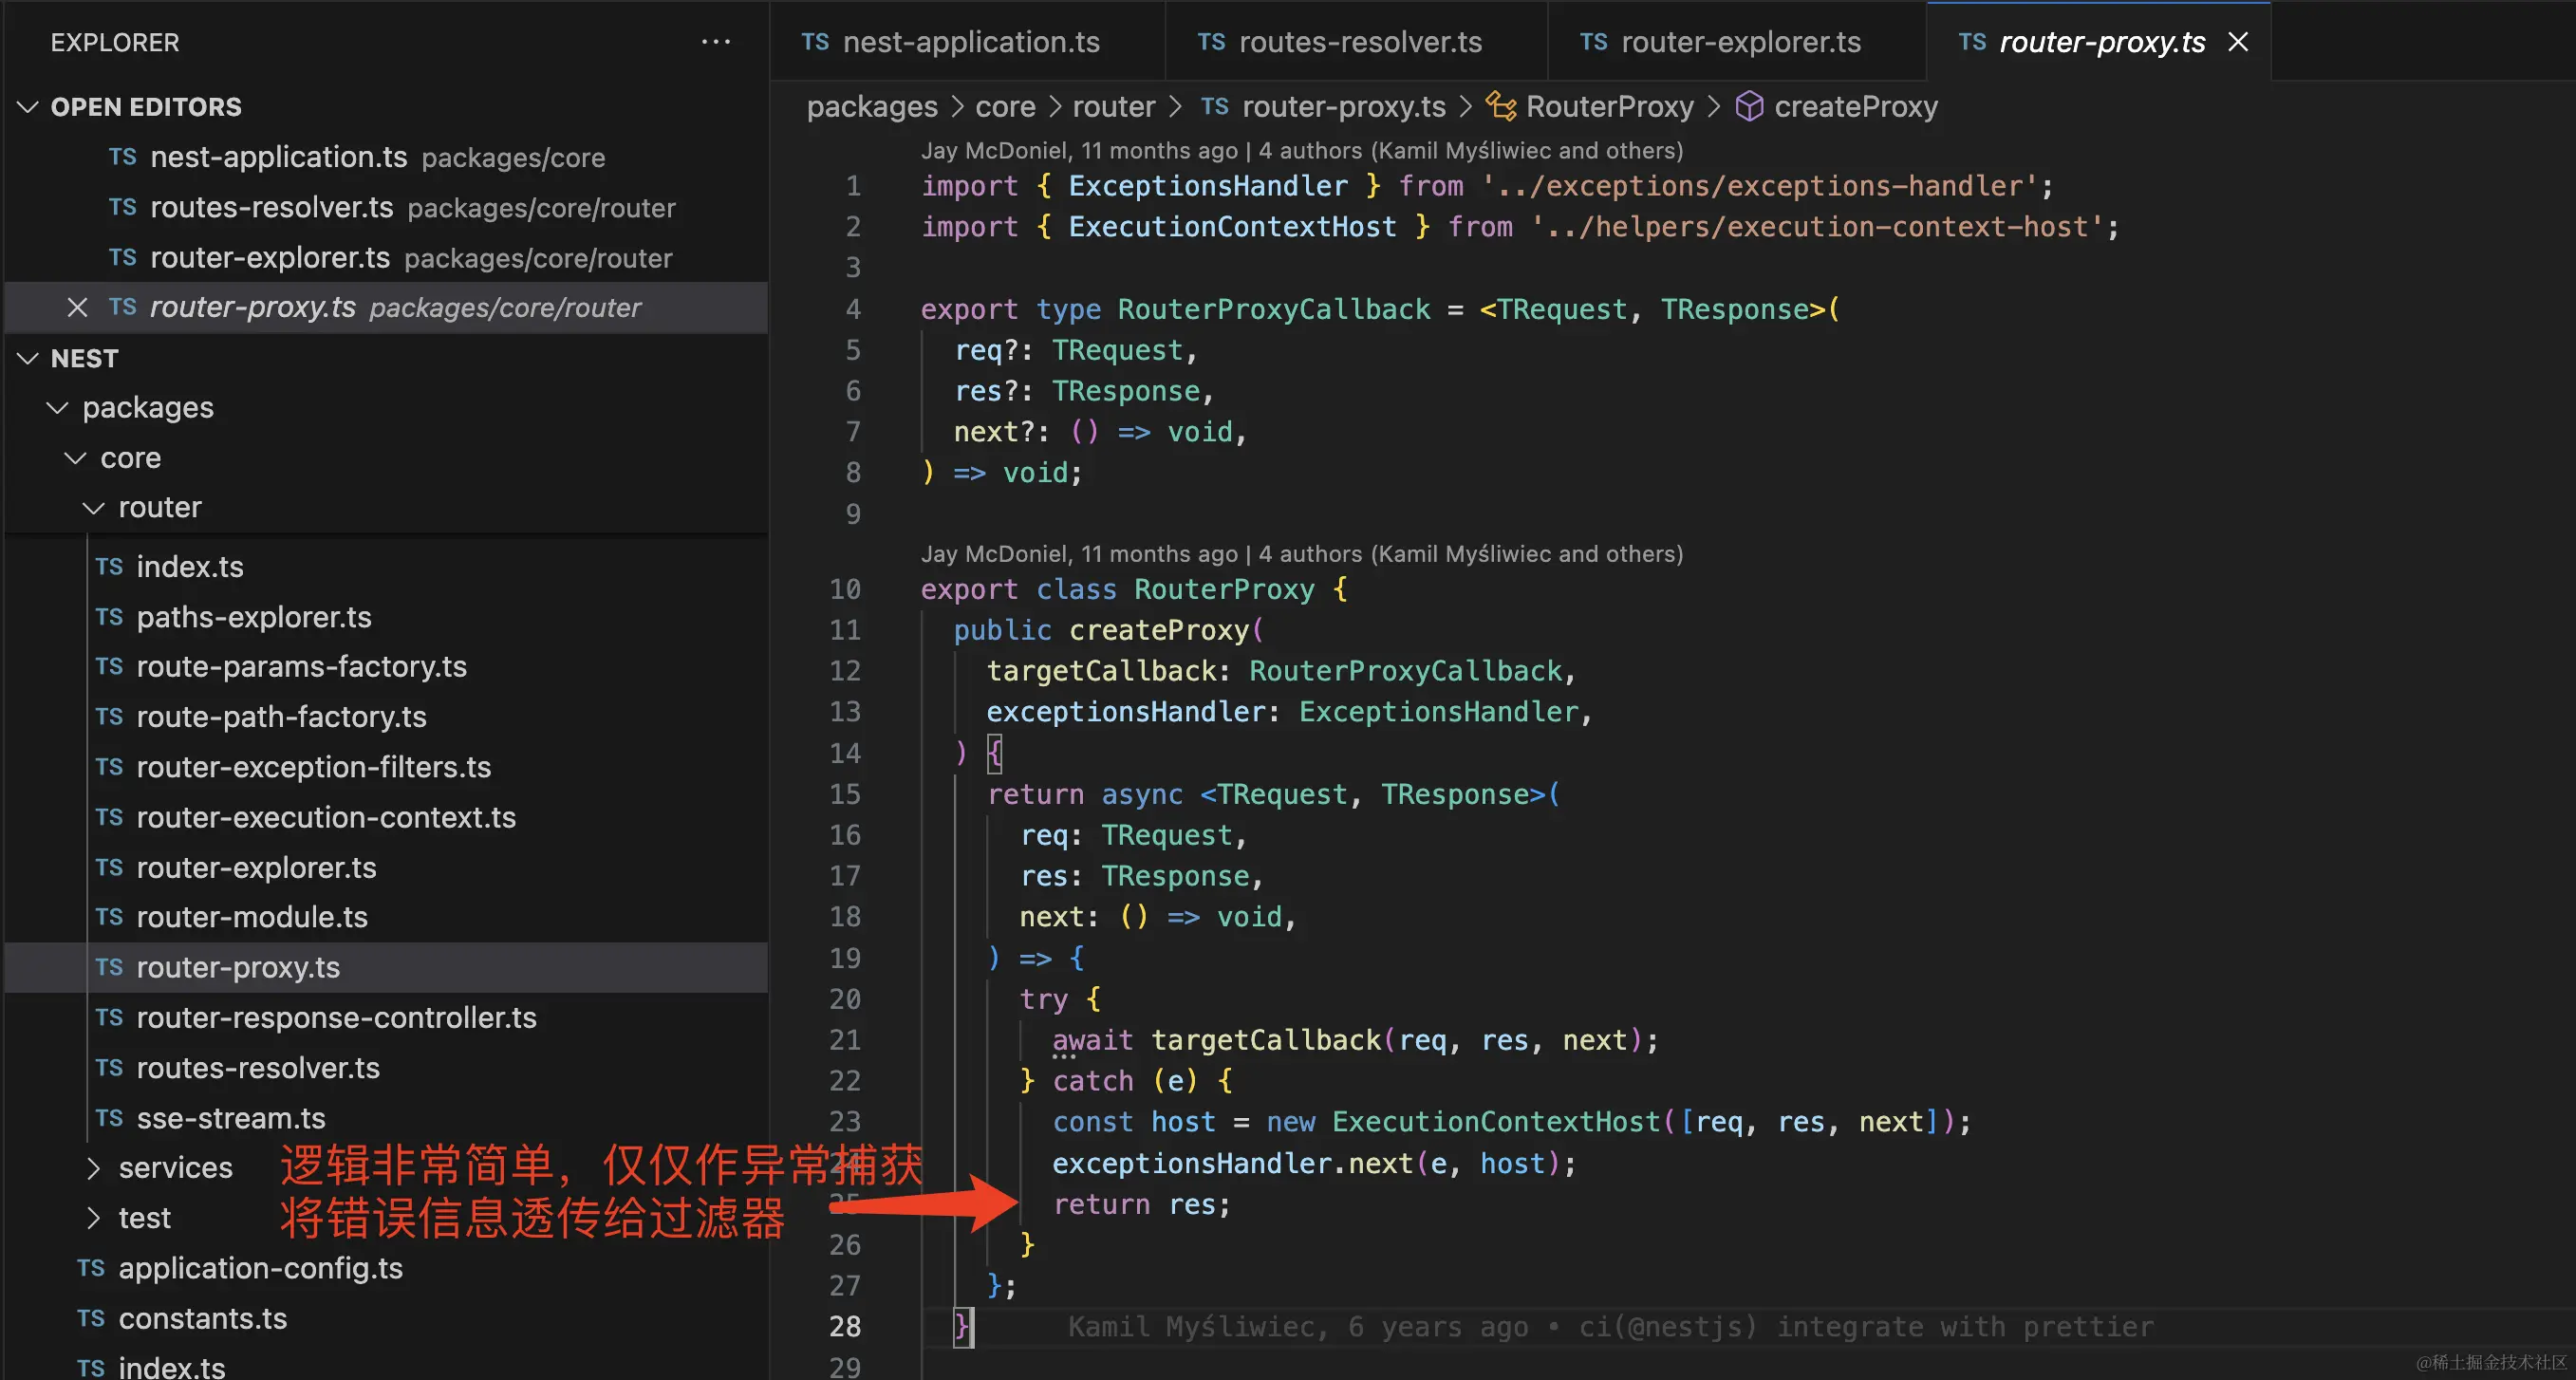Collapse the packages folder
Screen dimensions: 2576x1380
pyautogui.click(x=58, y=408)
